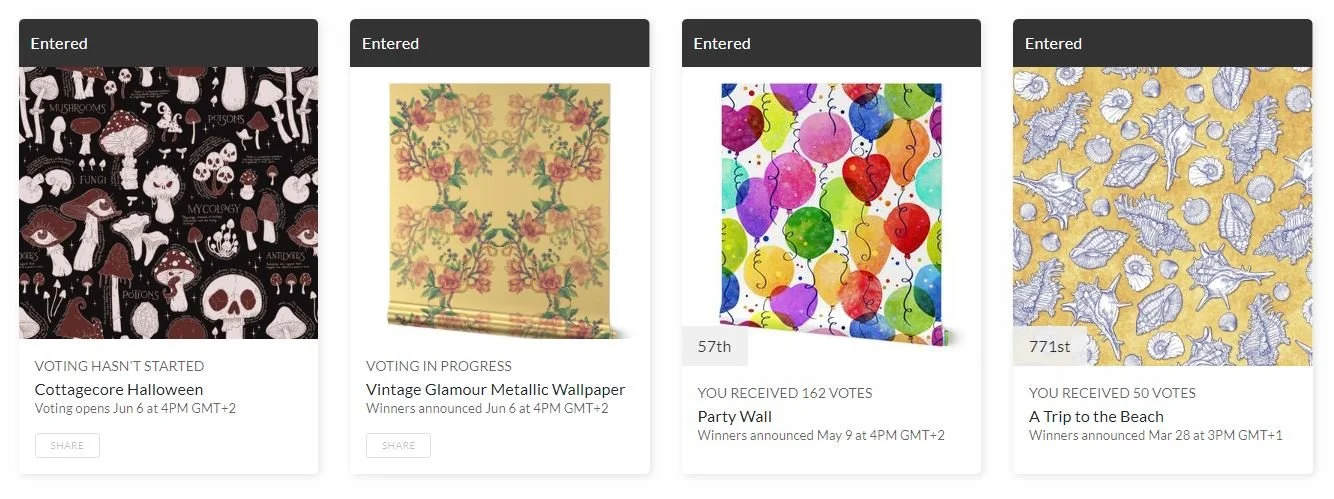Click the 57th rank badge

pos(715,347)
